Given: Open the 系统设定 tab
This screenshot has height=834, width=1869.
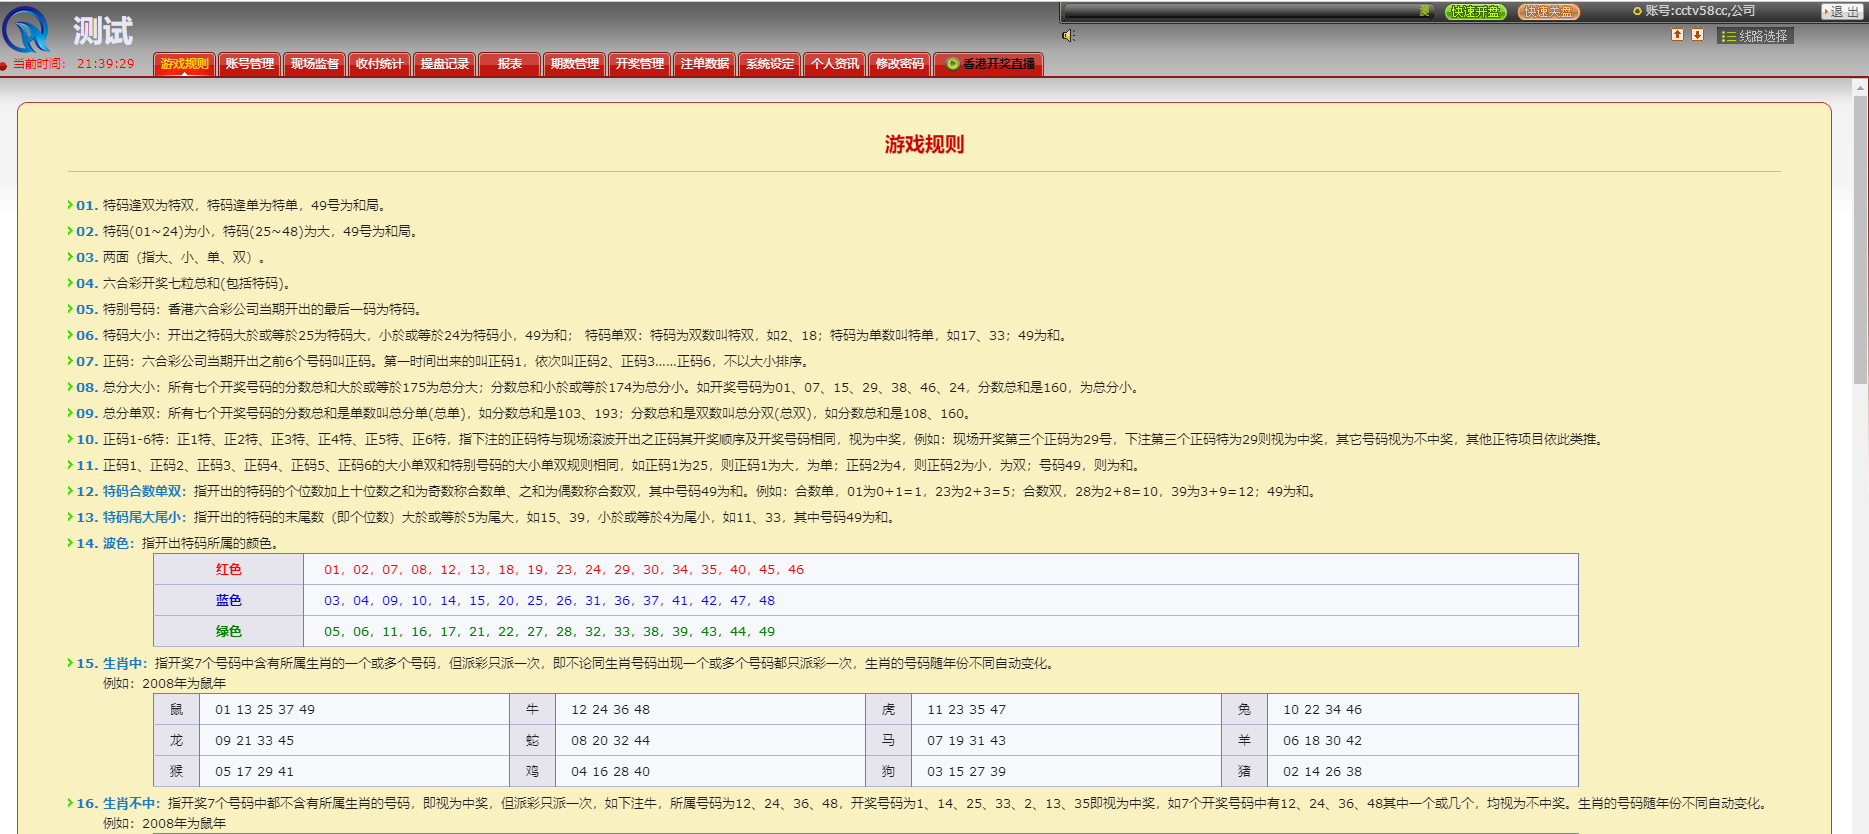Looking at the screenshot, I should coord(770,64).
